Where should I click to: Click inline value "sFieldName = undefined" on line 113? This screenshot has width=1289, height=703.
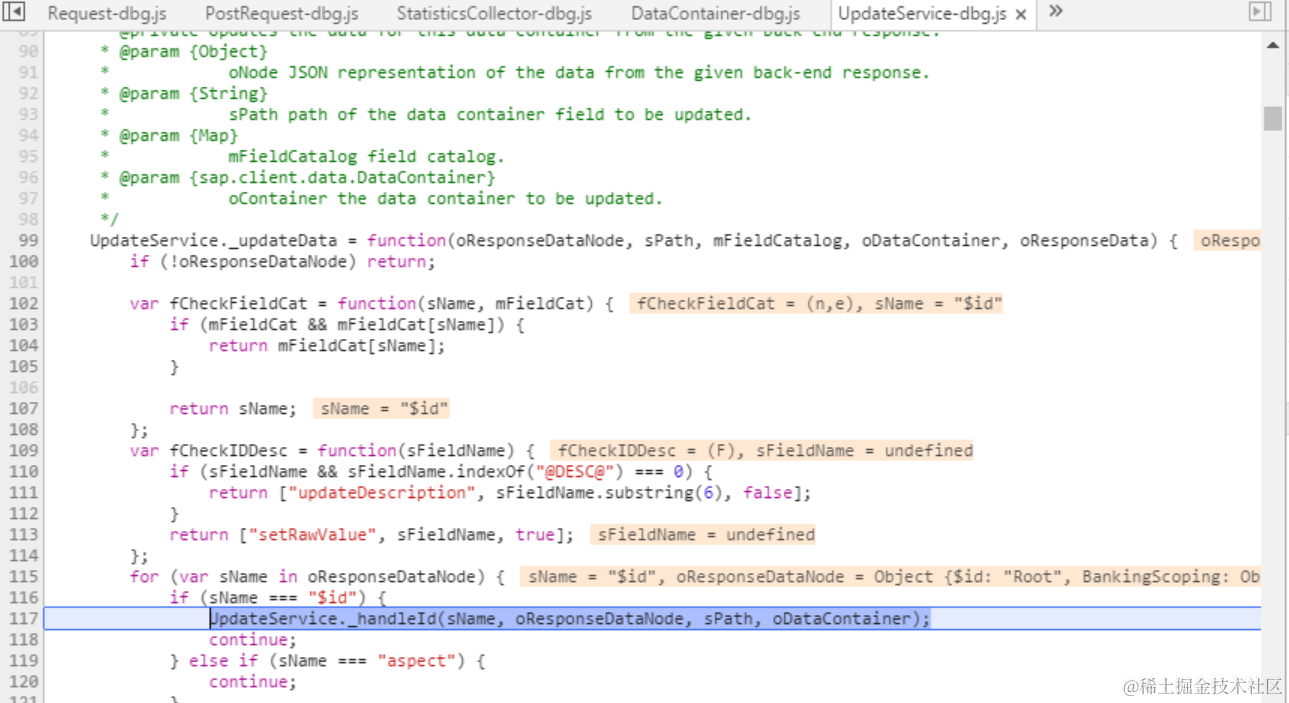click(703, 534)
